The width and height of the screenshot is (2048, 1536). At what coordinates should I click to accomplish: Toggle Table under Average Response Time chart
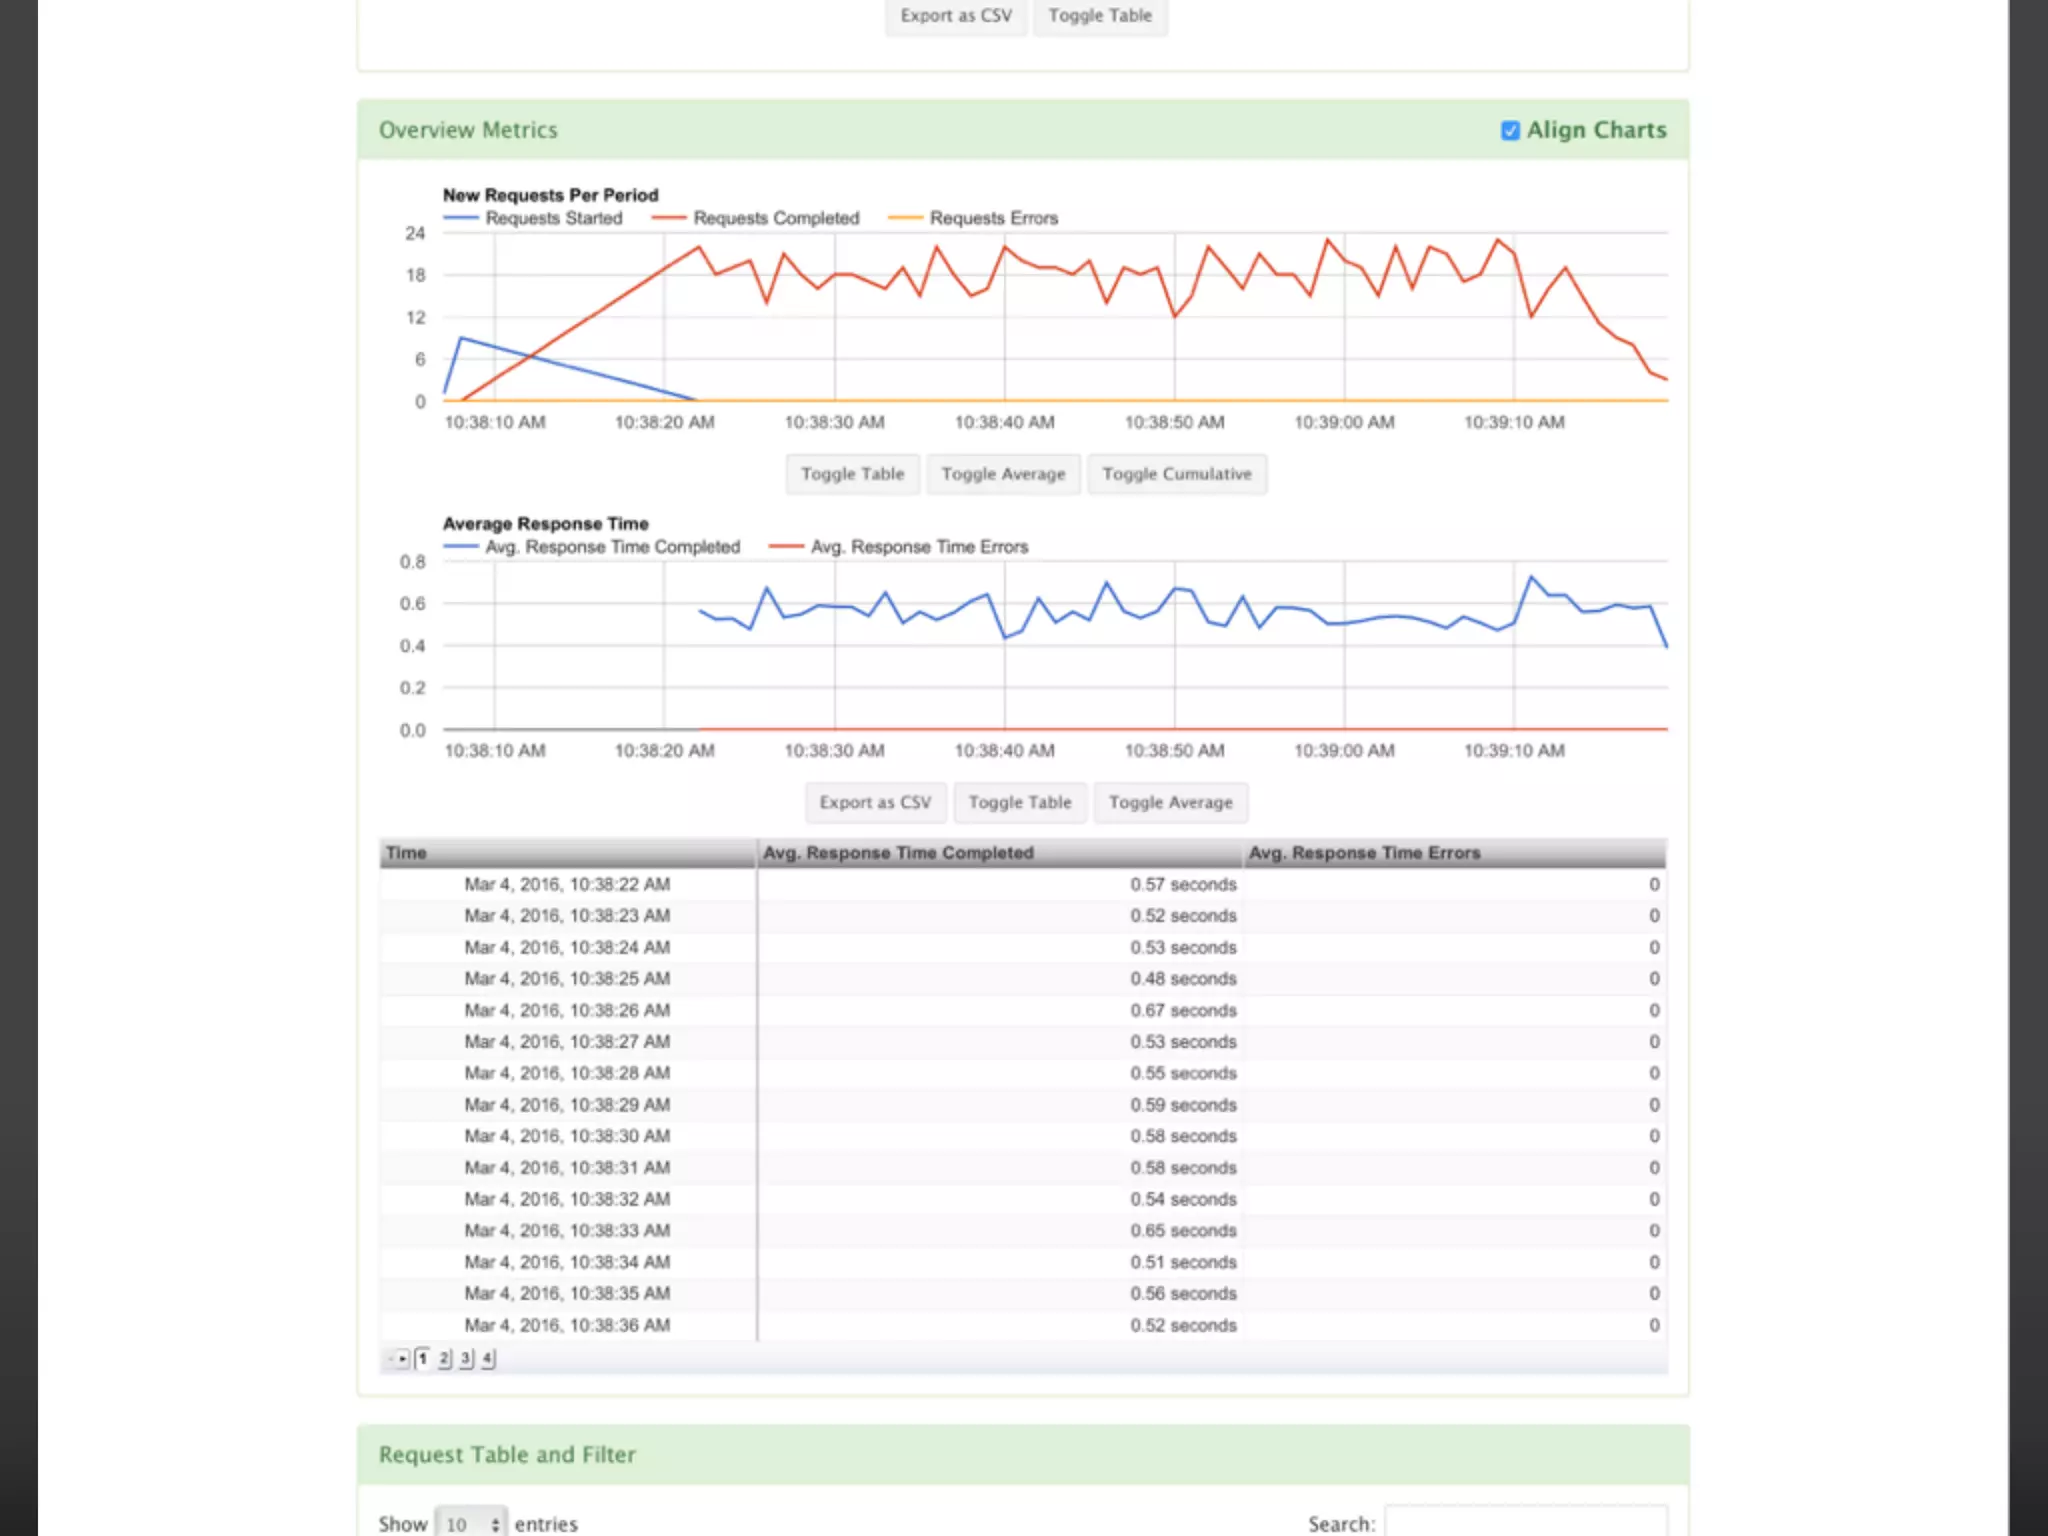(1019, 802)
